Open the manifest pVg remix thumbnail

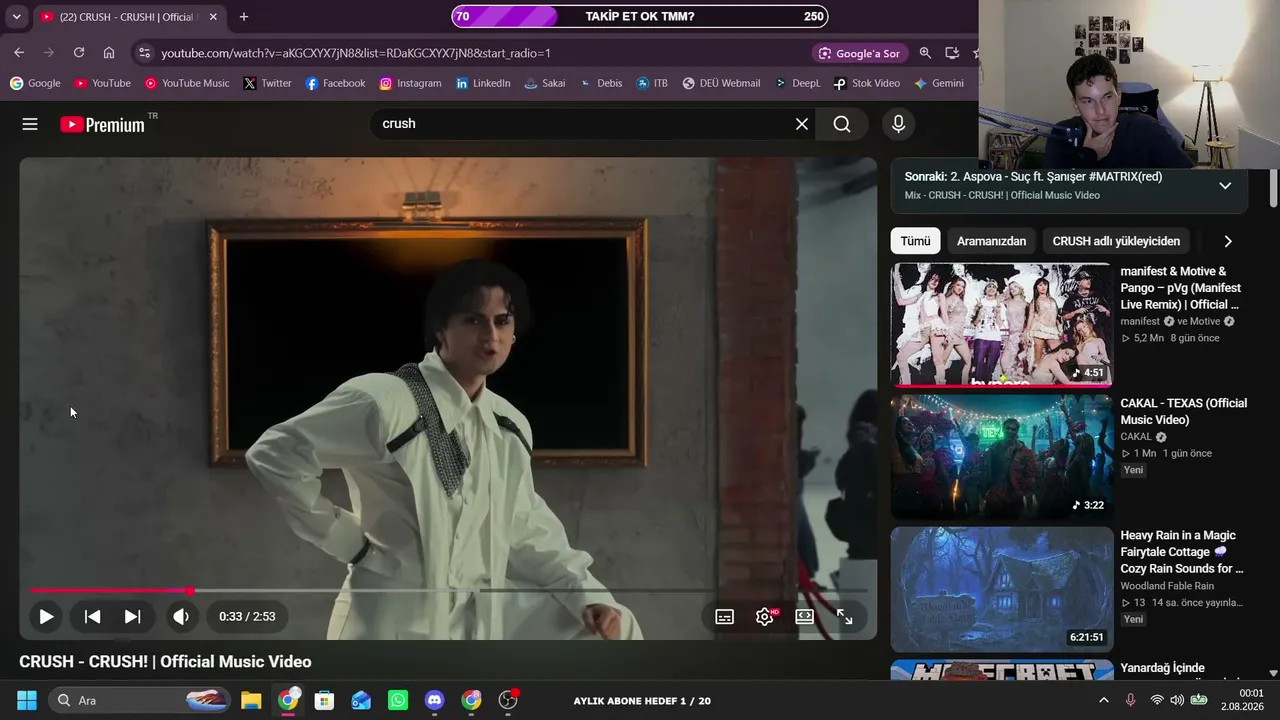pyautogui.click(x=1001, y=325)
